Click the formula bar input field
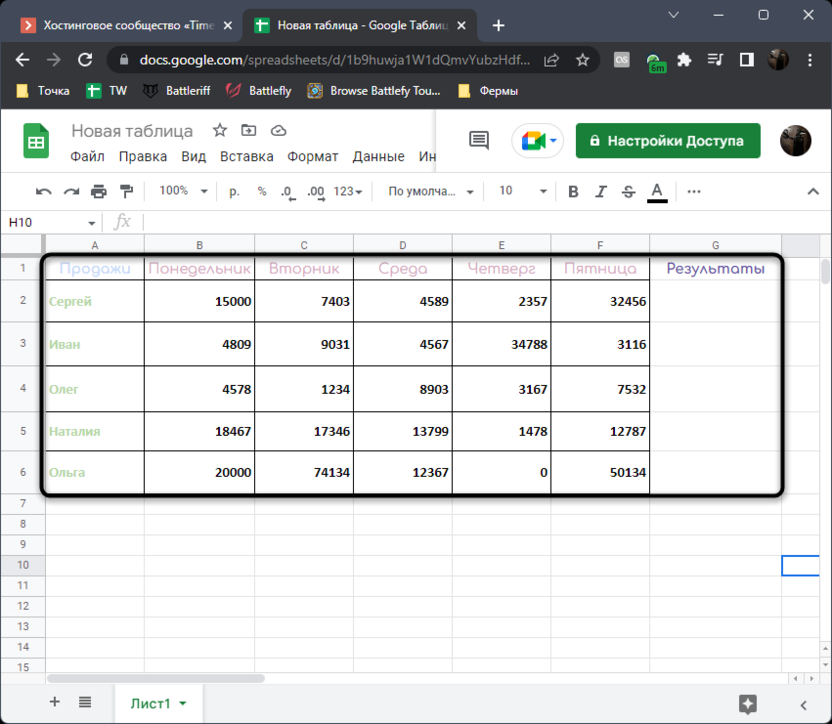832x724 pixels. (480, 222)
